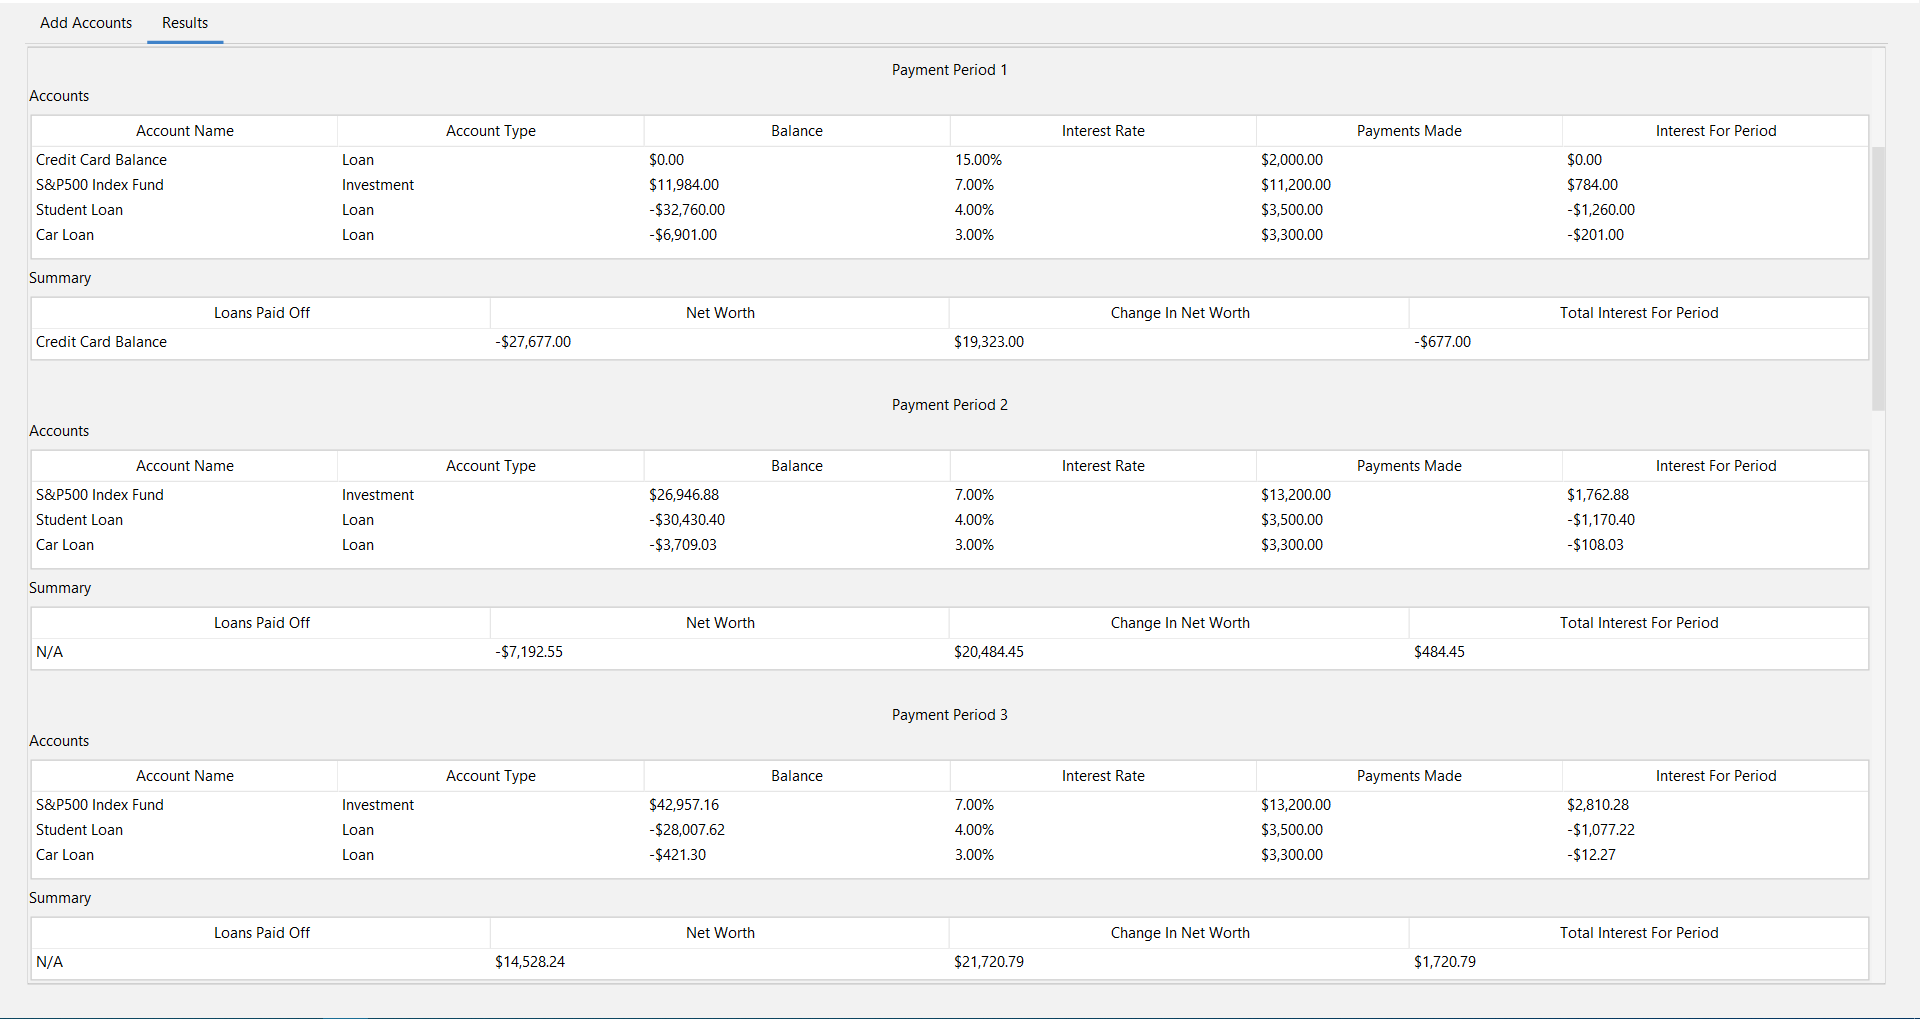Click the $484.45 total interest value
Viewport: 1920px width, 1019px height.
pos(1439,652)
